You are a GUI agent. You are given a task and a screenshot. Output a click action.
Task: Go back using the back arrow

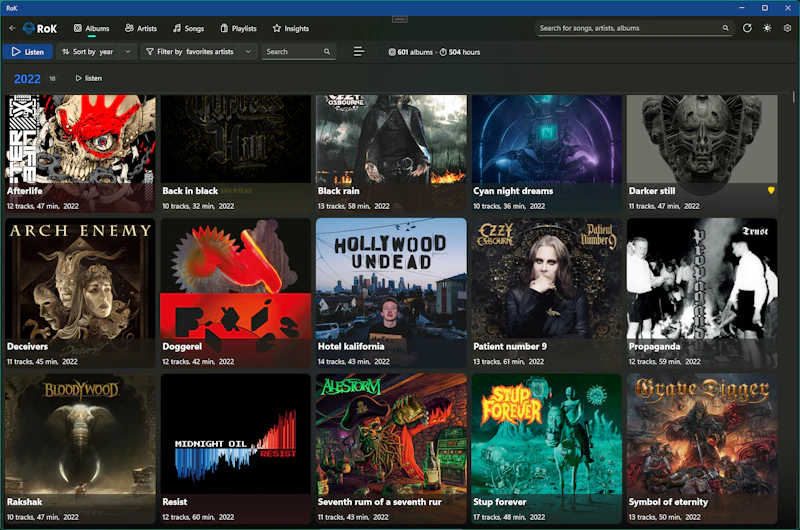tap(12, 28)
